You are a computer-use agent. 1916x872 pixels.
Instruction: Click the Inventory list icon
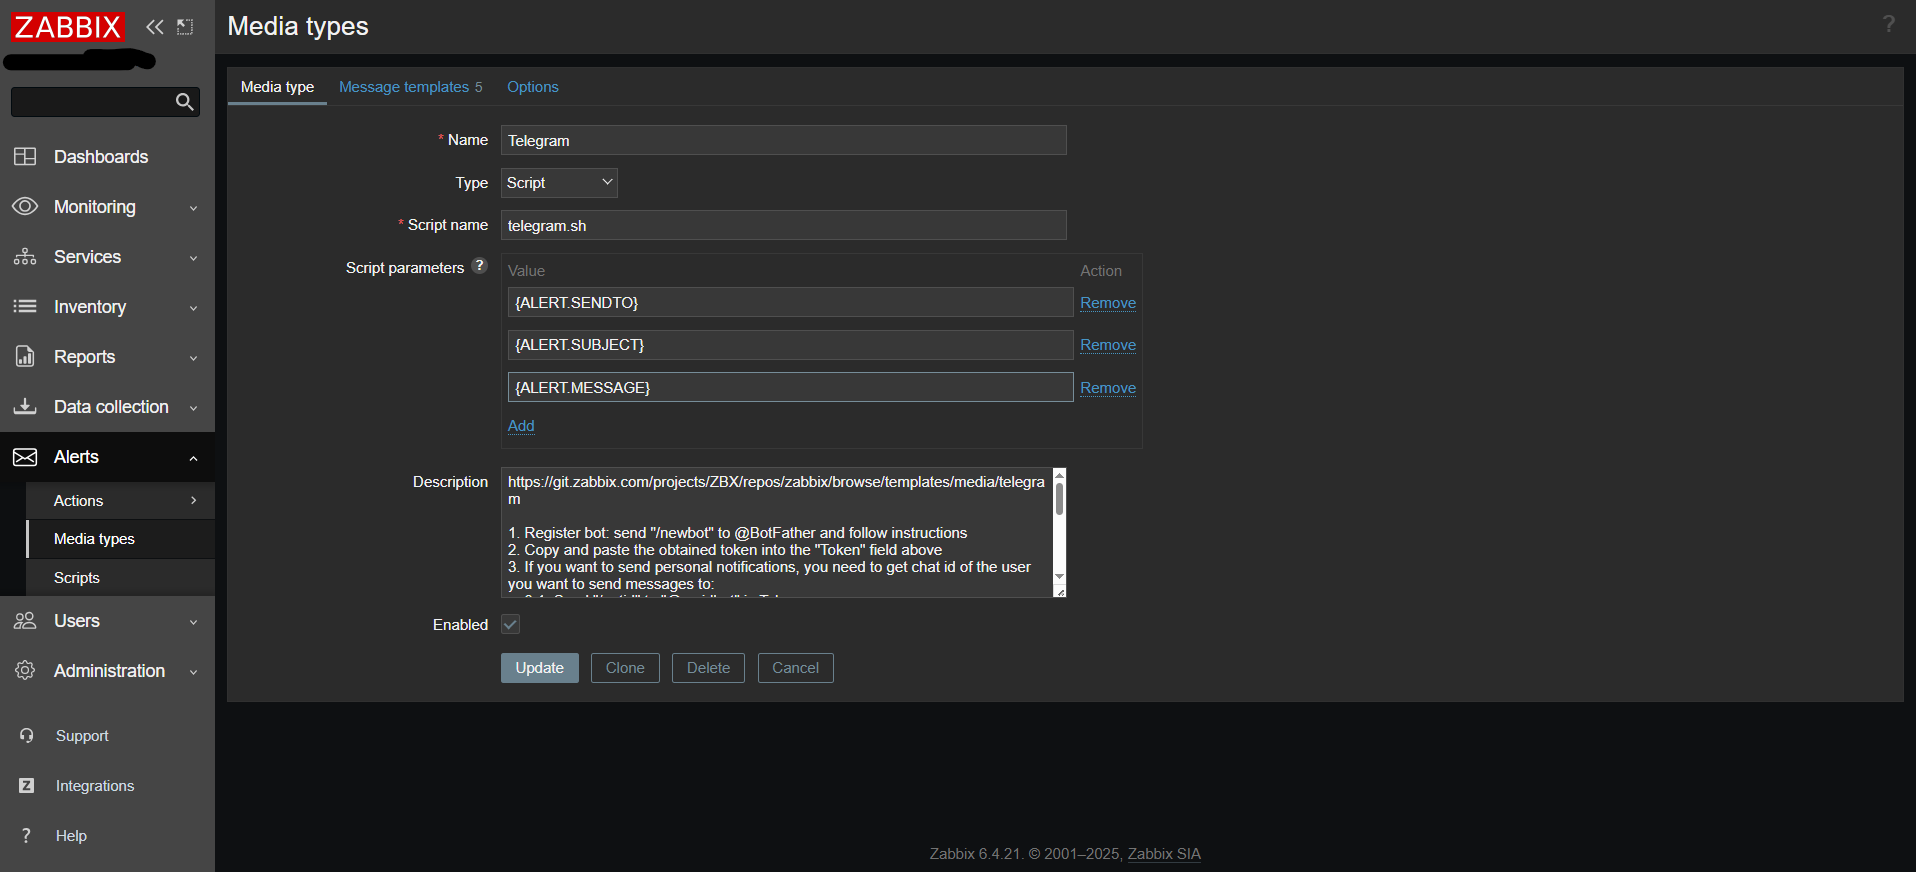(x=25, y=307)
